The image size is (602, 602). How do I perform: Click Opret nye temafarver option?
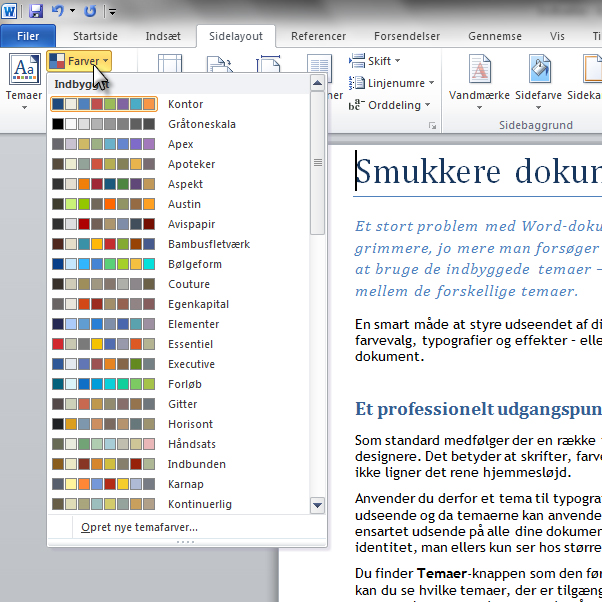tap(139, 527)
